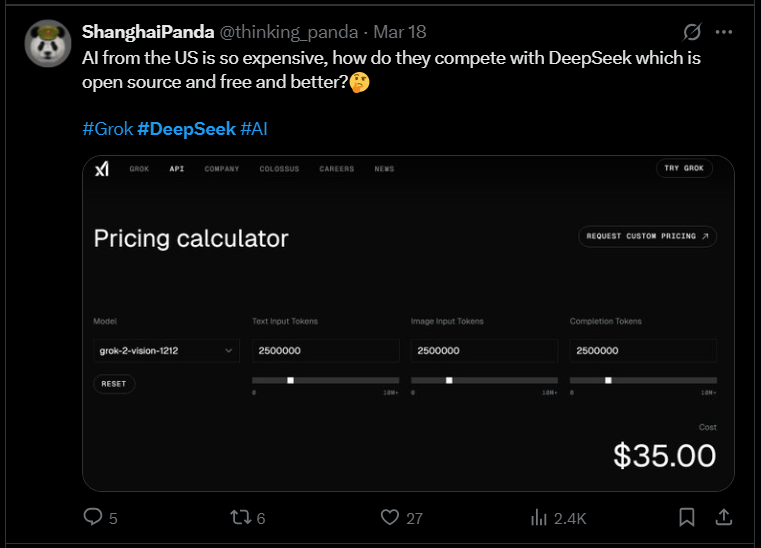Click the Text Input Tokens slider handle

pos(290,380)
